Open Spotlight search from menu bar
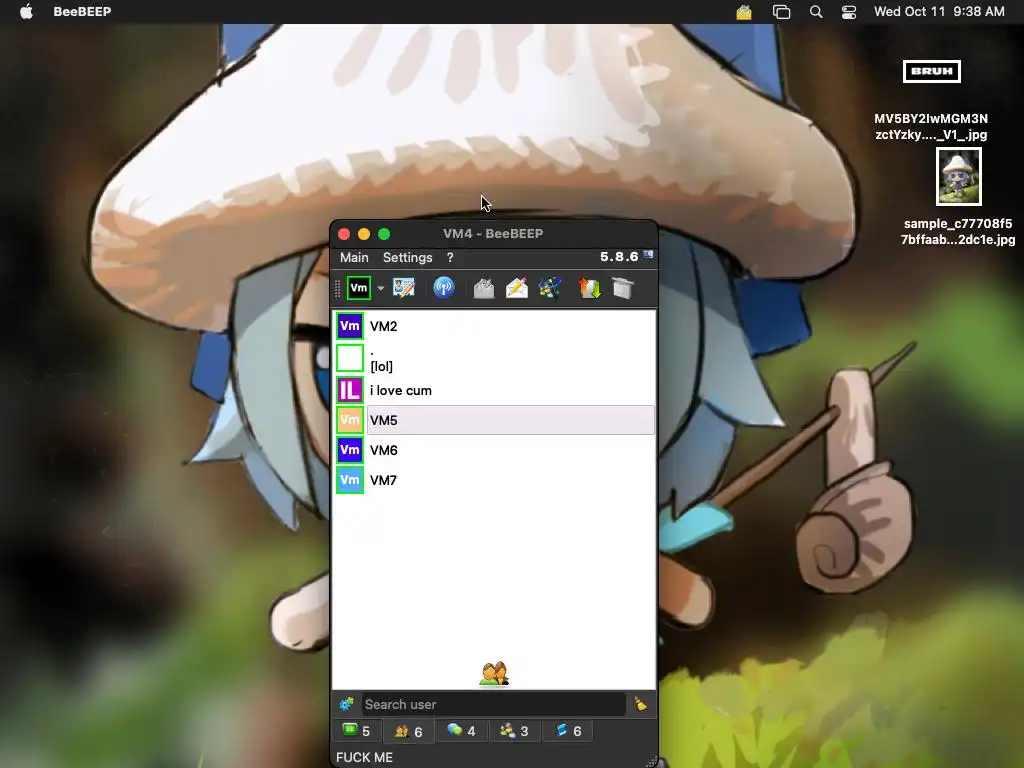 pyautogui.click(x=816, y=12)
